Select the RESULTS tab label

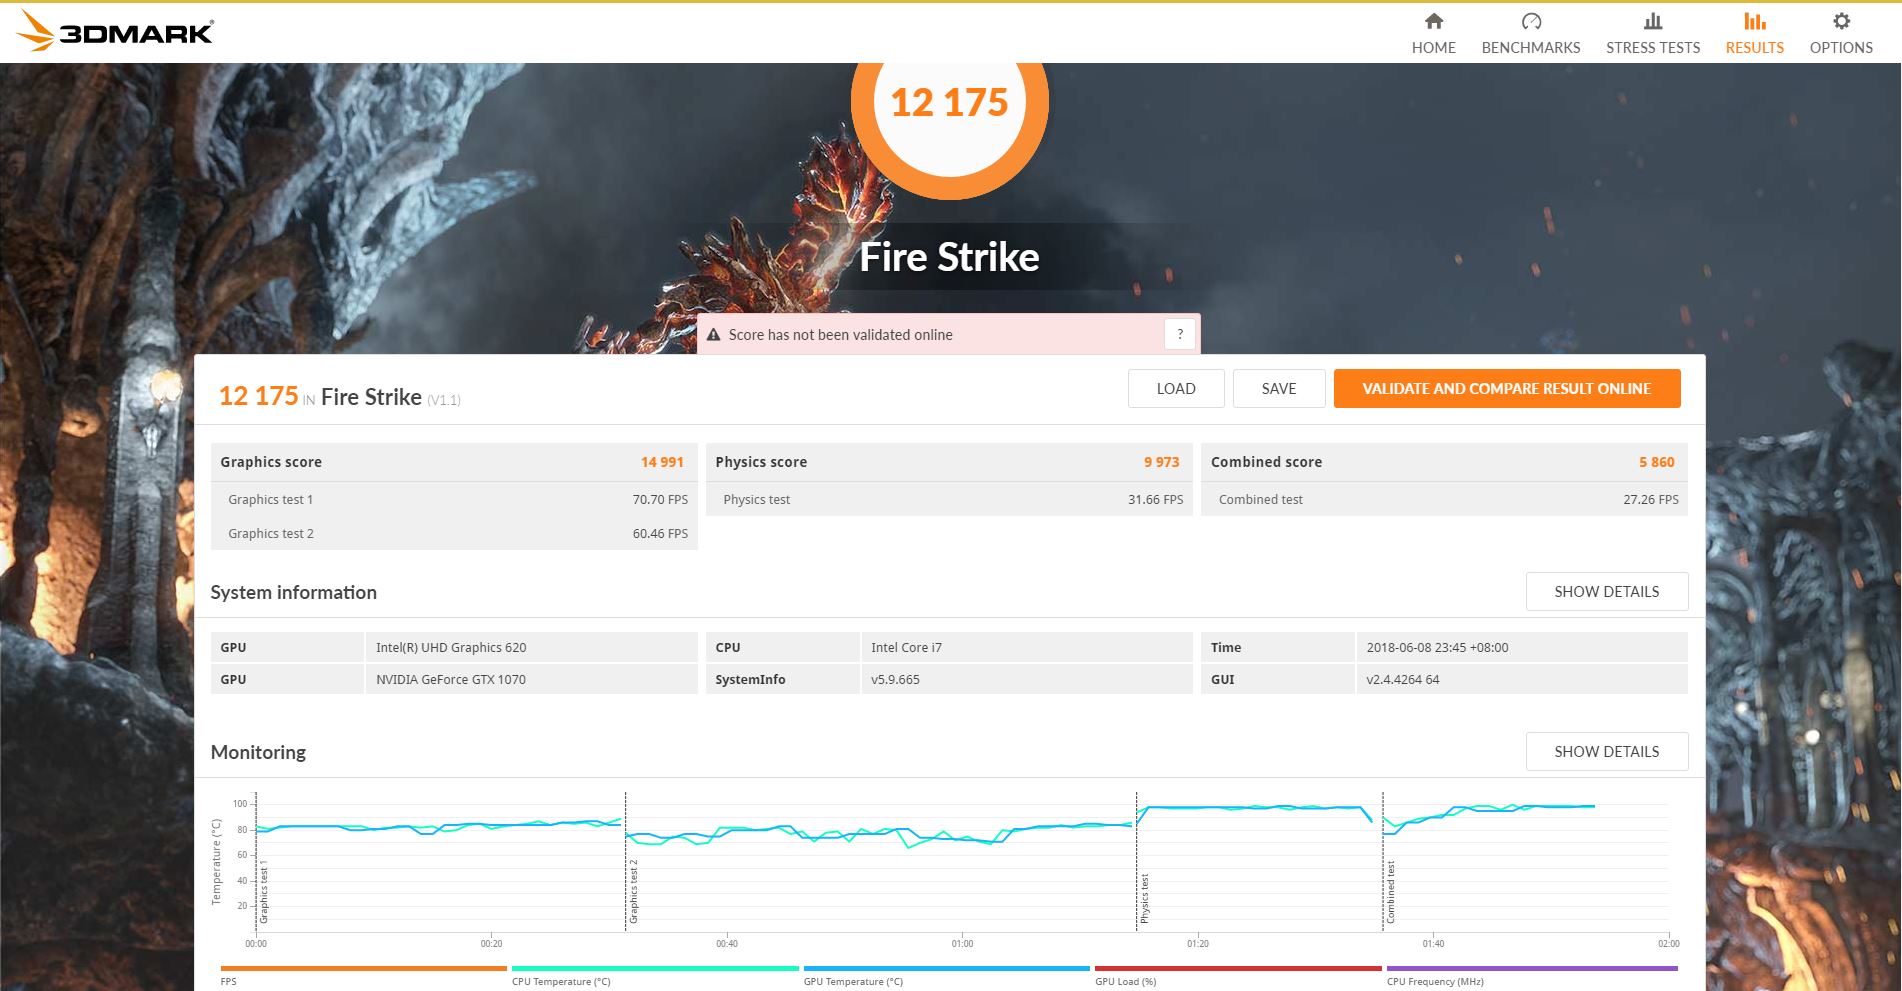click(x=1754, y=47)
